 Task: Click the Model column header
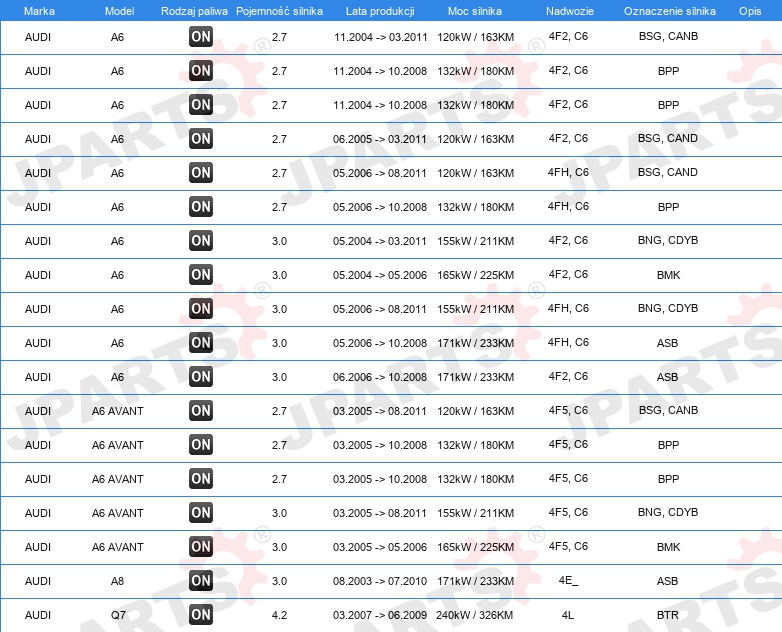point(119,11)
